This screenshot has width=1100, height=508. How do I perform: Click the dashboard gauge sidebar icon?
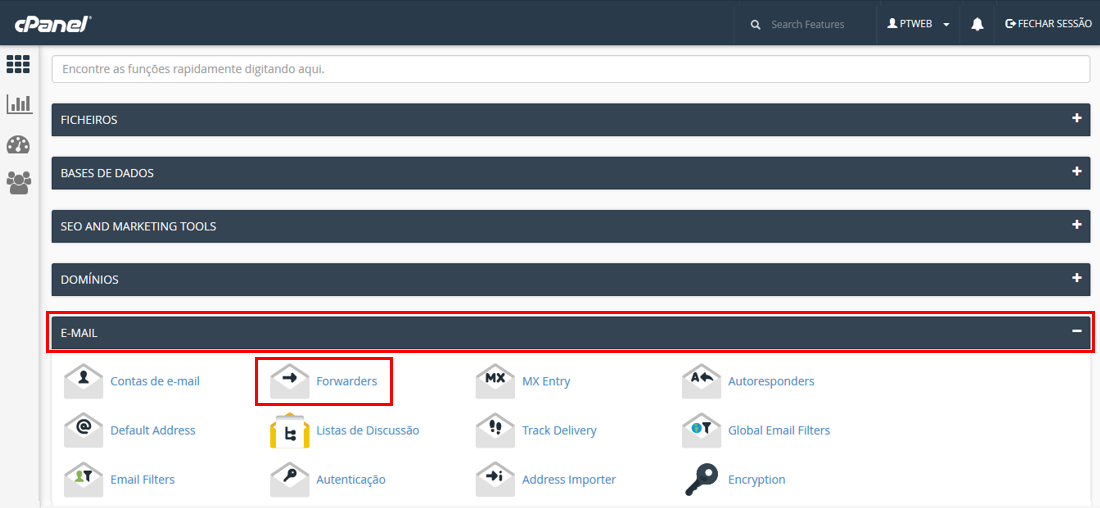pos(18,144)
